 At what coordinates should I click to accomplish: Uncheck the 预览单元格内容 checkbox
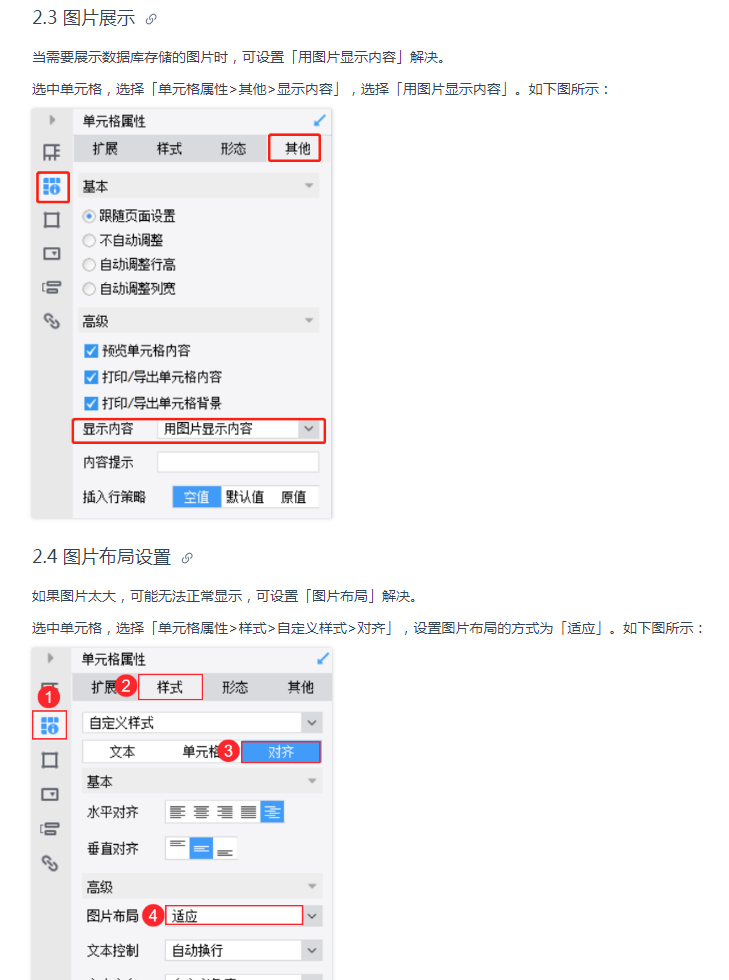click(x=91, y=351)
